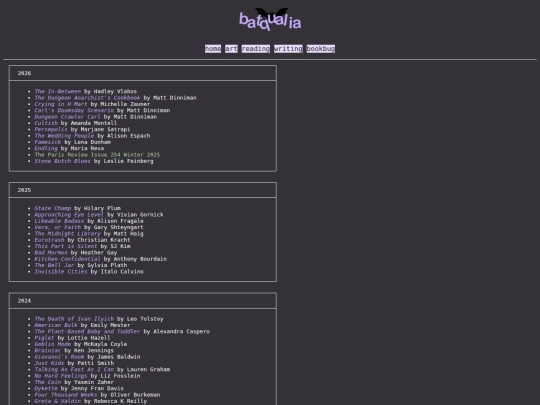Click author name Leslie Feinberg
The height and width of the screenshot is (405, 540).
pos(128,161)
